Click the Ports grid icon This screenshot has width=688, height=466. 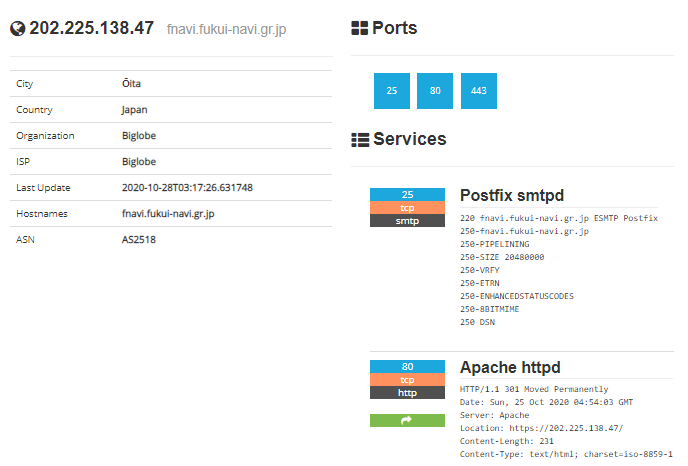click(x=359, y=28)
